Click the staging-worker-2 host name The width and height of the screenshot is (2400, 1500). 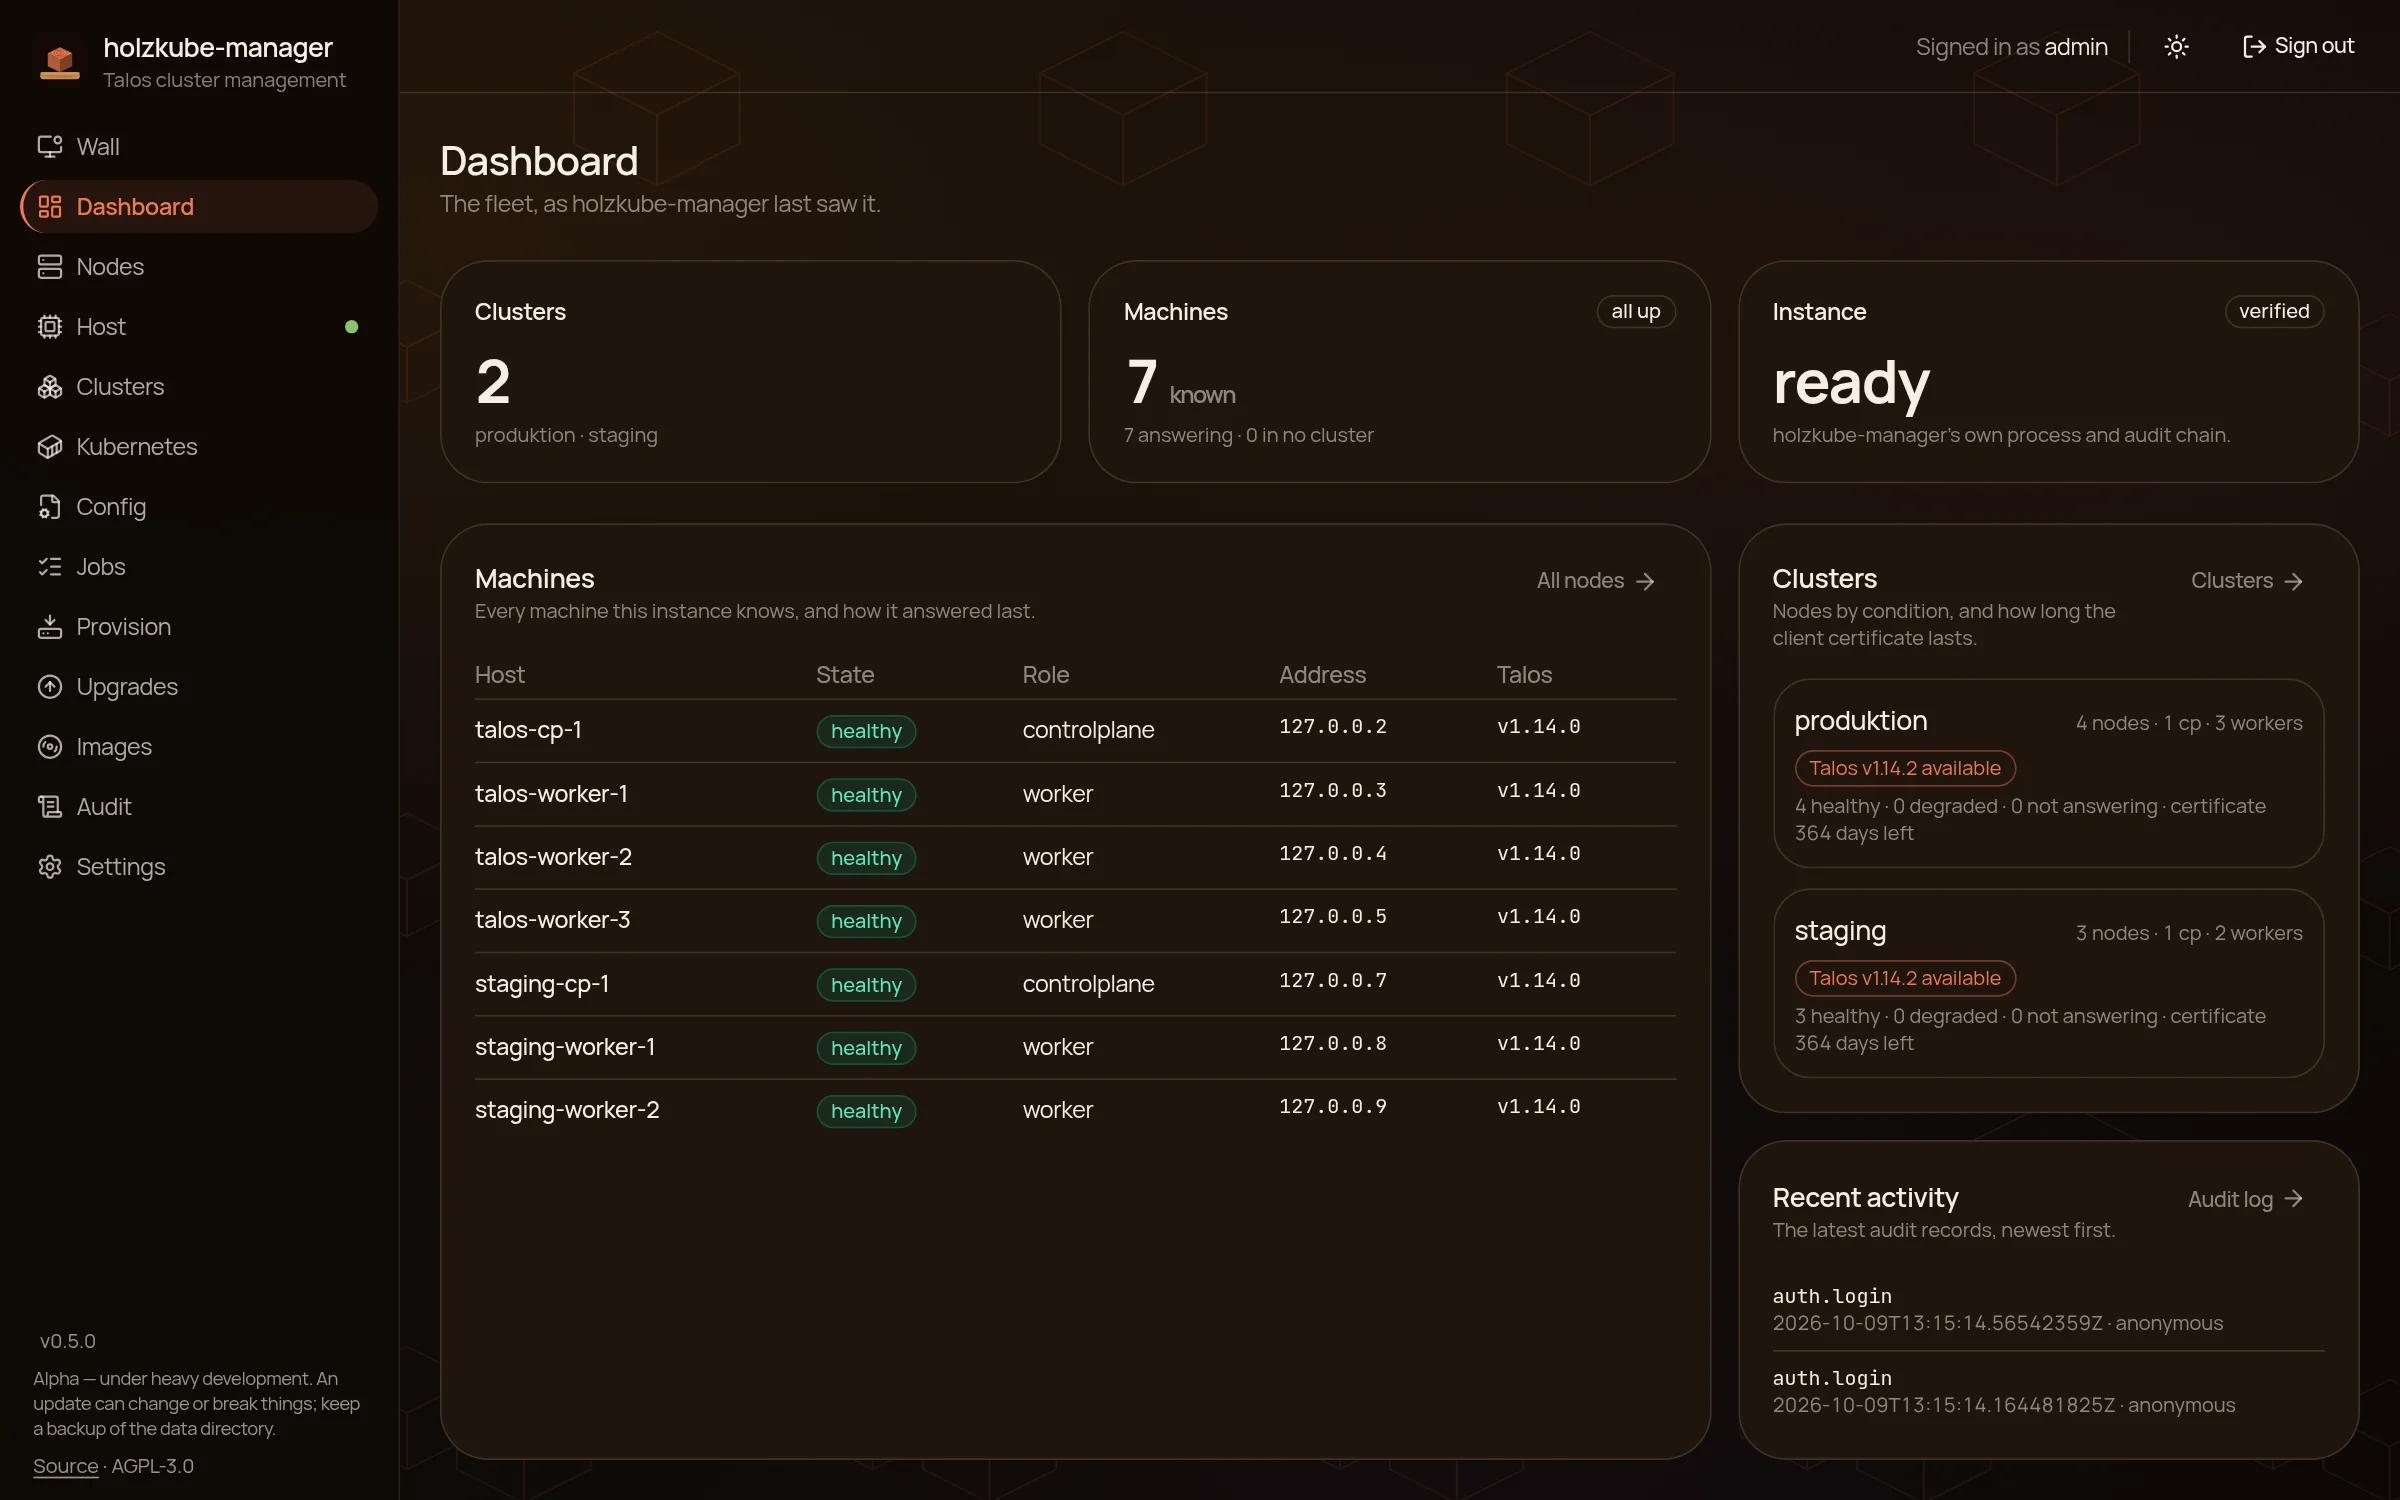pyautogui.click(x=567, y=1110)
